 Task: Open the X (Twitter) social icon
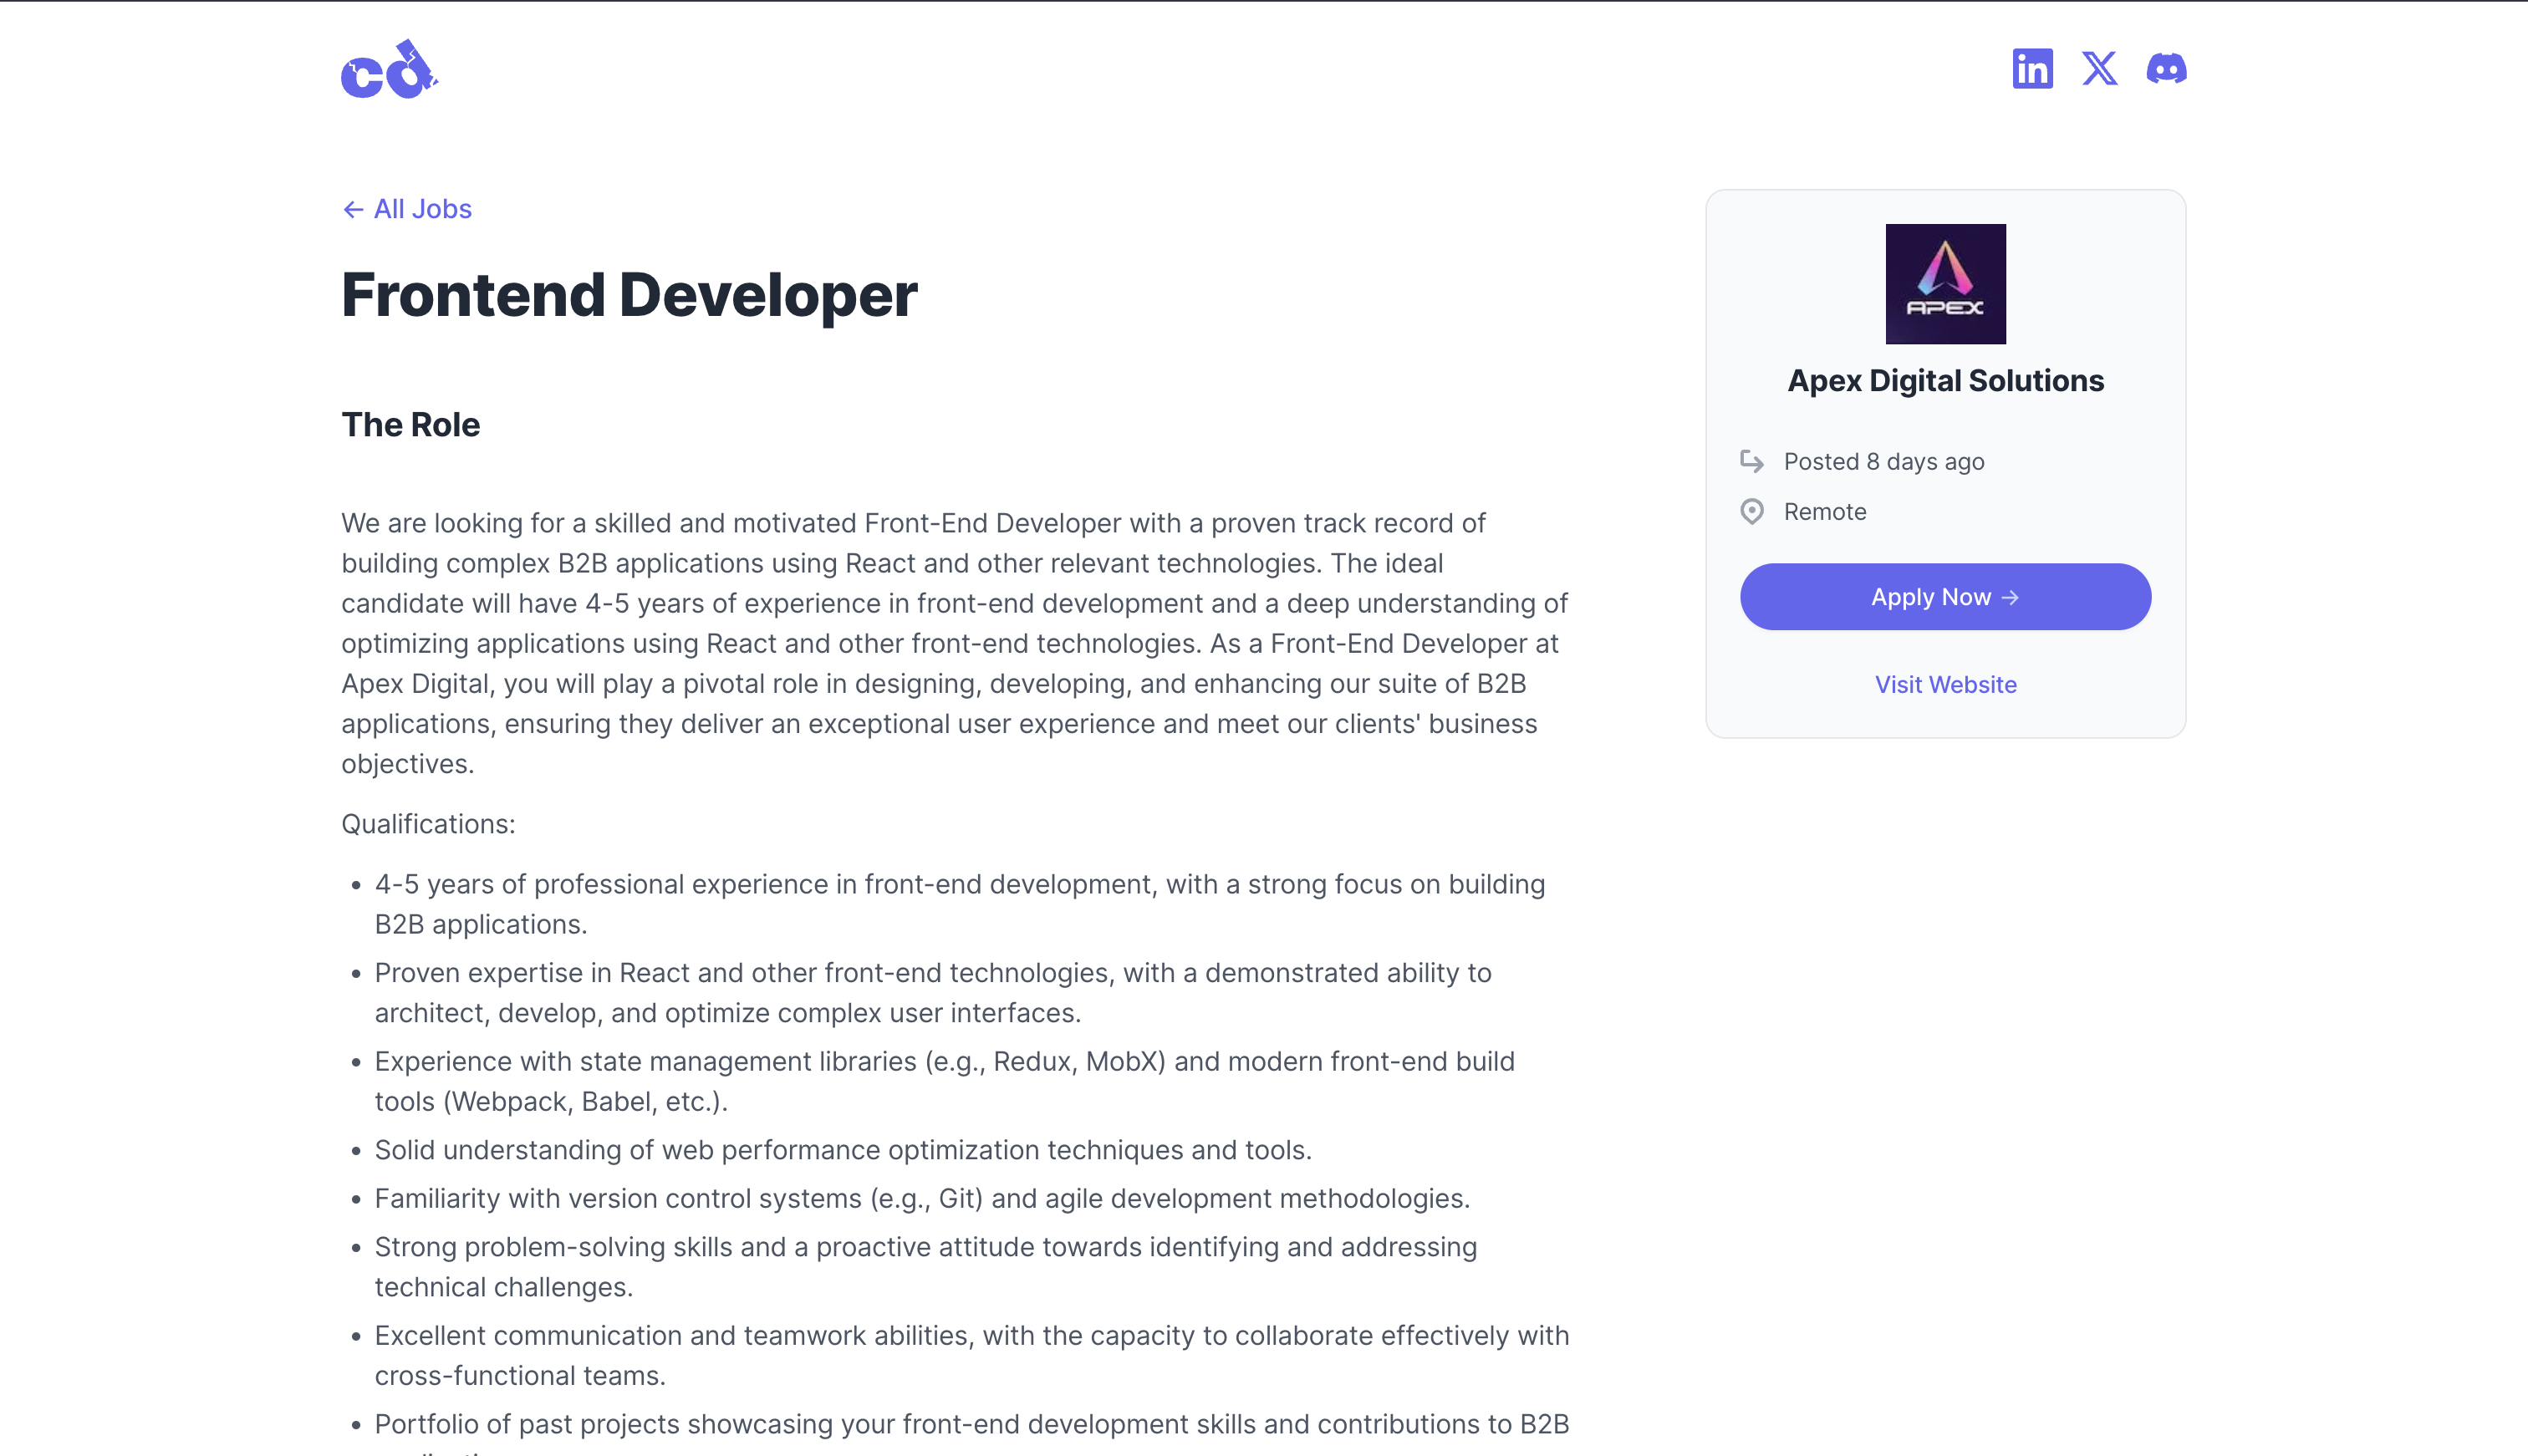click(2099, 69)
